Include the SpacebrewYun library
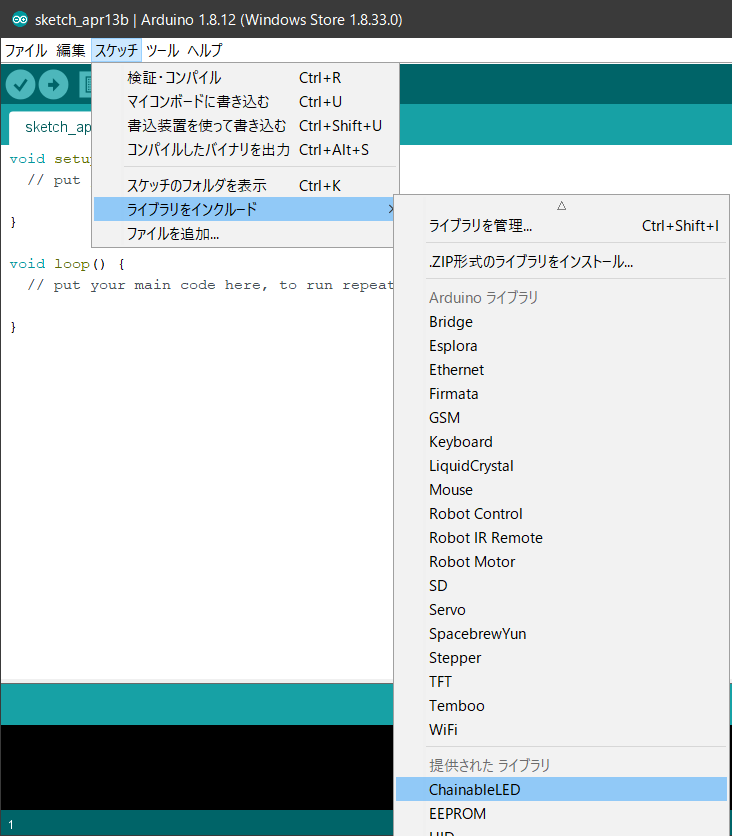Screen dimensions: 732x836 [561, 634]
